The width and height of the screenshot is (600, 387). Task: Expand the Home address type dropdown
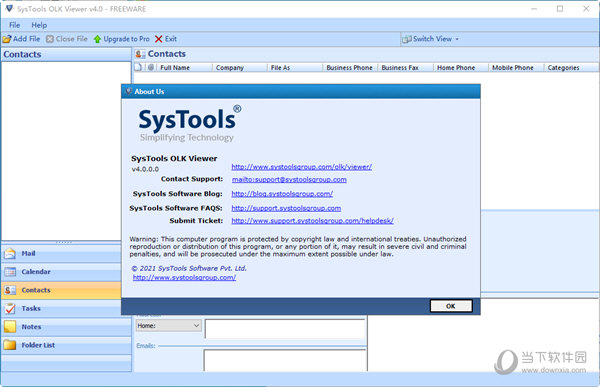[196, 326]
